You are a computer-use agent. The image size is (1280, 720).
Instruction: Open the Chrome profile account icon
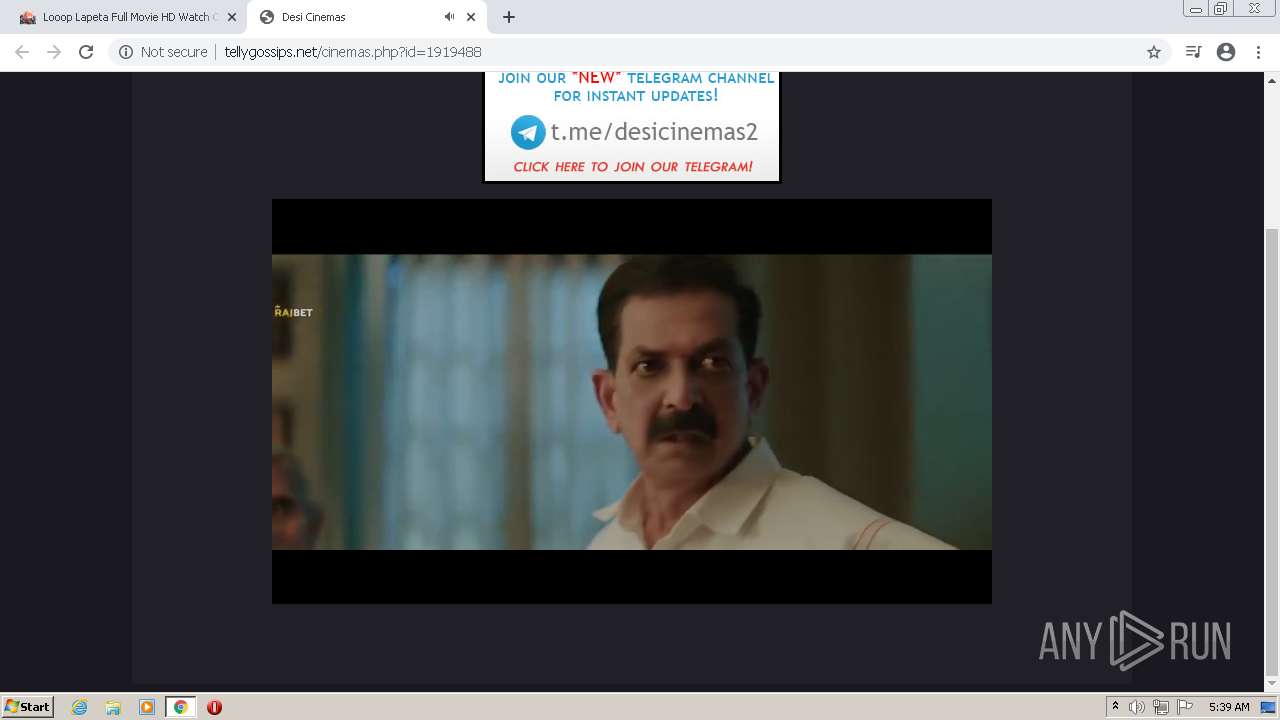[1226, 52]
